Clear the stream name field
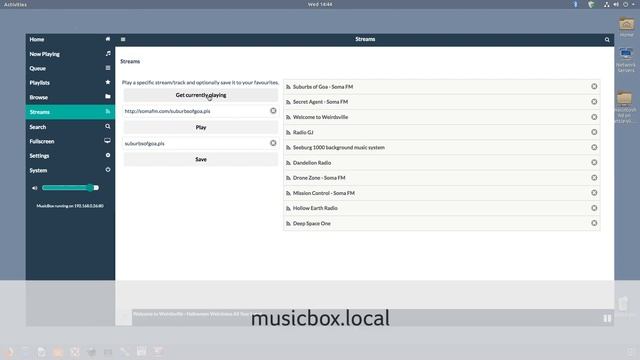This screenshot has width=640, height=360. pos(273,143)
